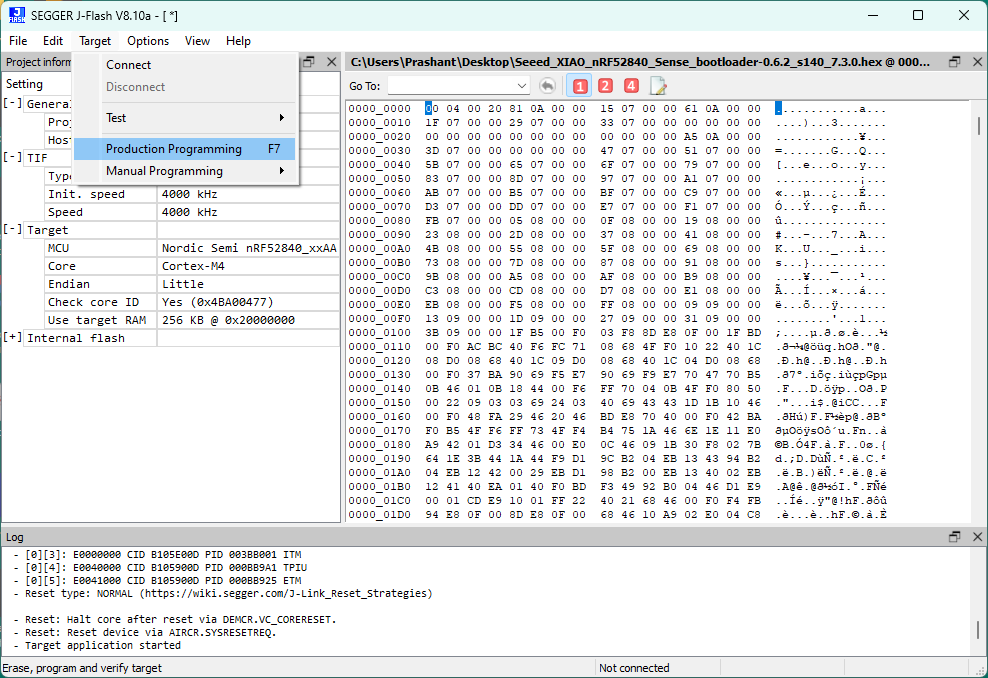Click the Yes (0x4BA00477) core ID value
The height and width of the screenshot is (678, 988).
[x=217, y=302]
